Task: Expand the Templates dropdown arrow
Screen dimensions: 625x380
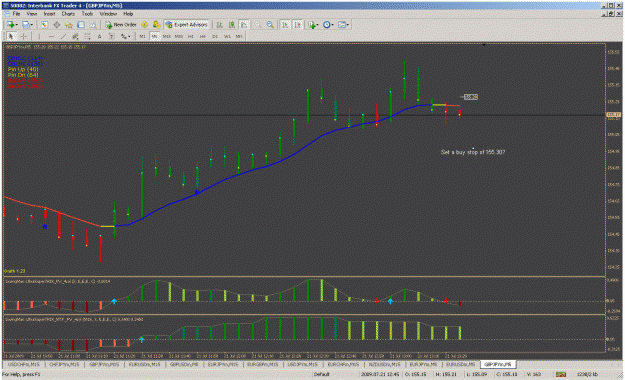Action: (348, 25)
